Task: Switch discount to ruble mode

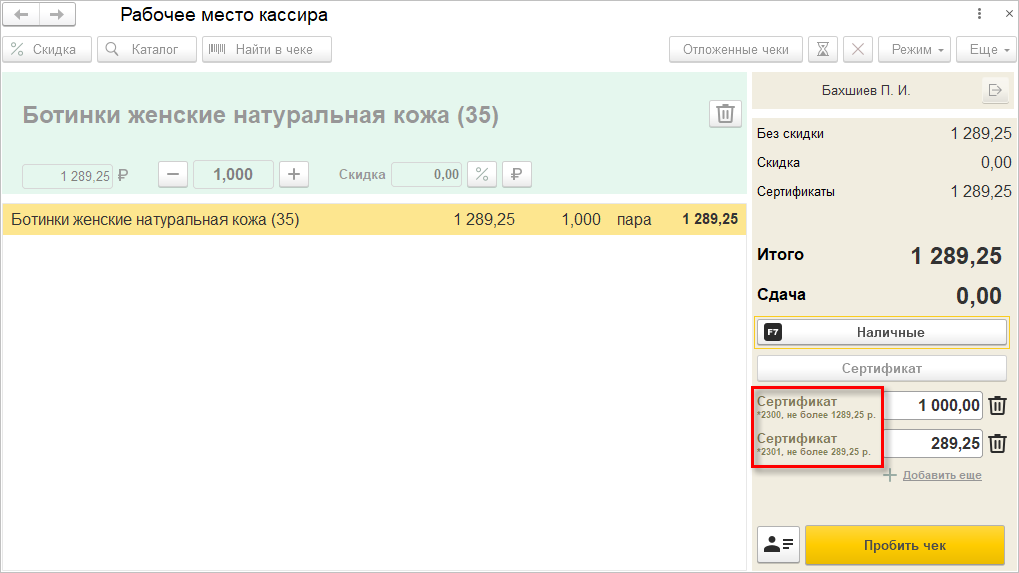Action: click(x=517, y=175)
